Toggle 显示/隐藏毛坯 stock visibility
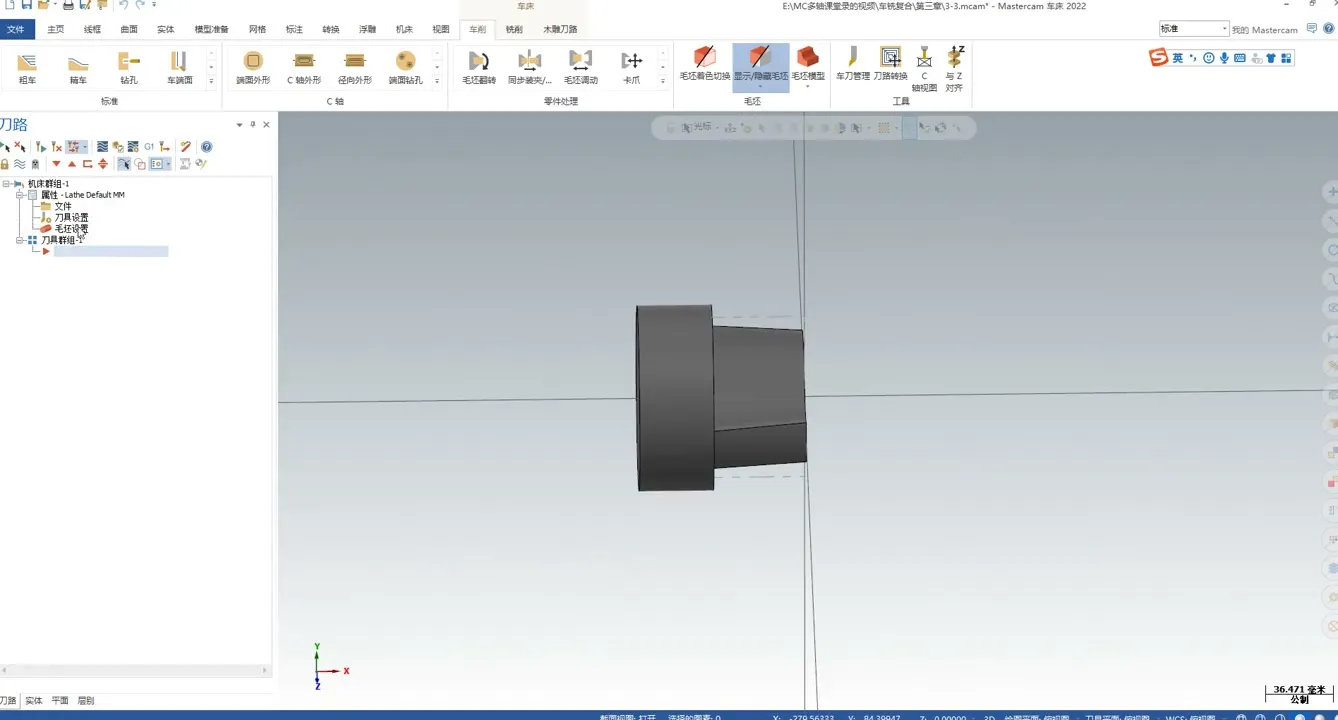The image size is (1338, 720). tap(760, 62)
